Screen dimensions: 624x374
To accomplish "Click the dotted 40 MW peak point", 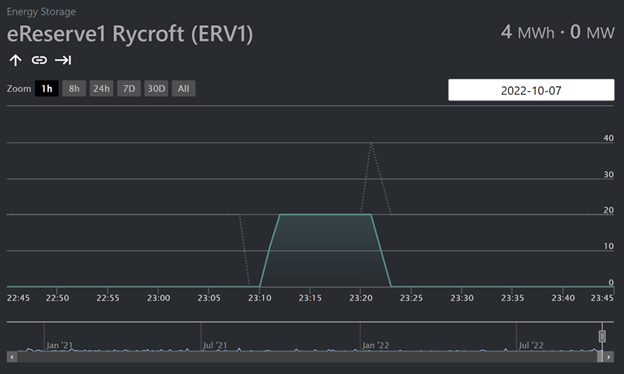I will click(x=371, y=143).
